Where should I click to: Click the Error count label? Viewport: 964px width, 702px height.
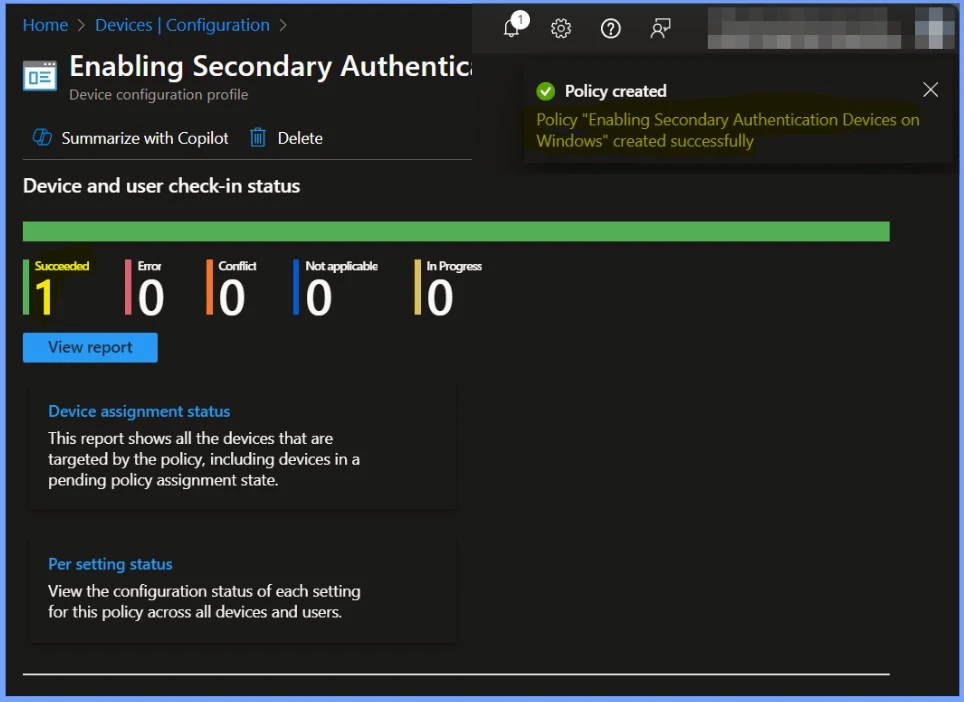point(149,266)
